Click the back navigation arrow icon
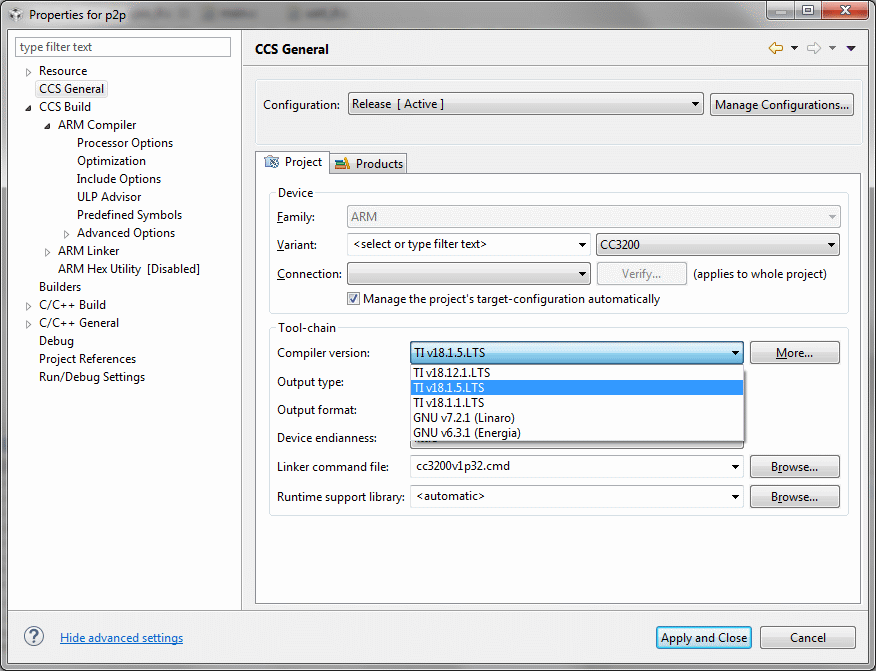This screenshot has height=671, width=876. 776,49
